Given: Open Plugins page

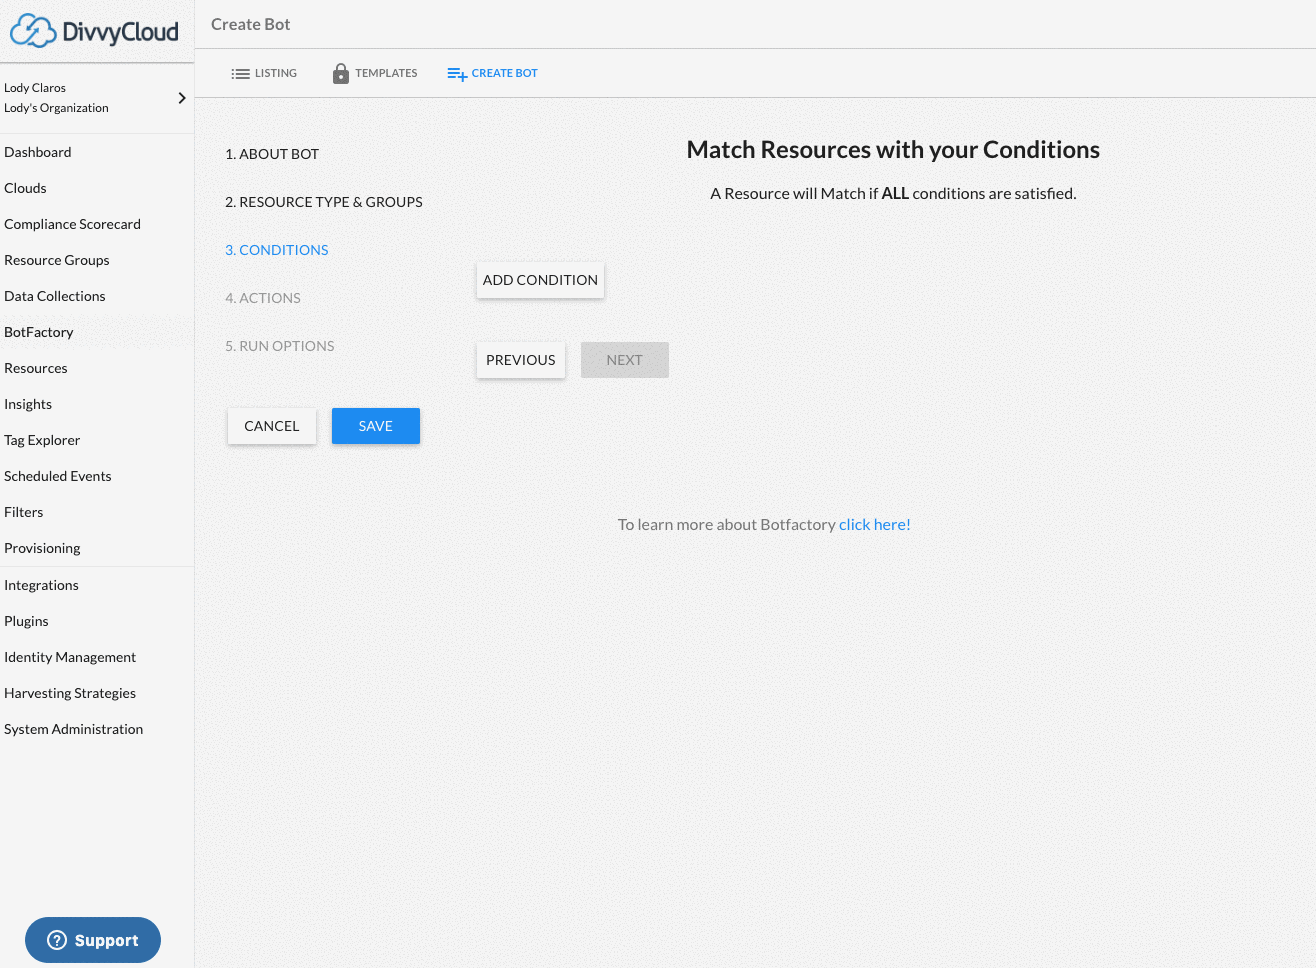Looking at the screenshot, I should click(x=26, y=621).
